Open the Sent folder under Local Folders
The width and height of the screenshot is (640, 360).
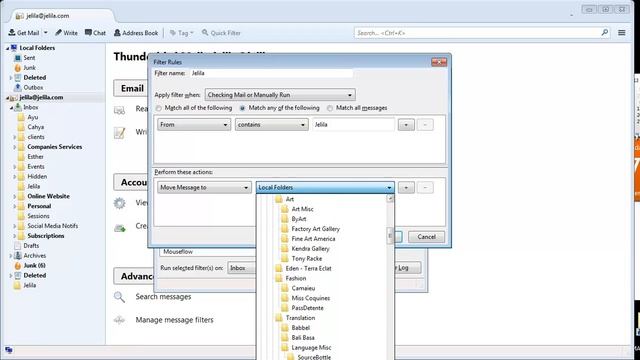coord(29,58)
